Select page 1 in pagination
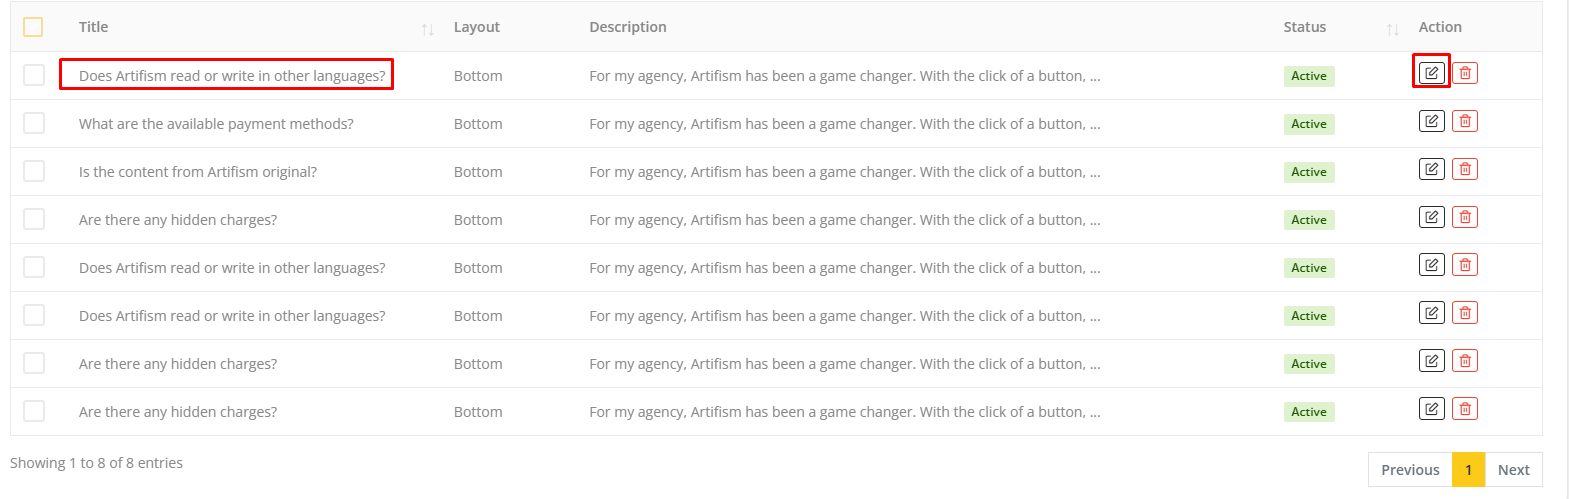1569x499 pixels. click(x=1468, y=470)
